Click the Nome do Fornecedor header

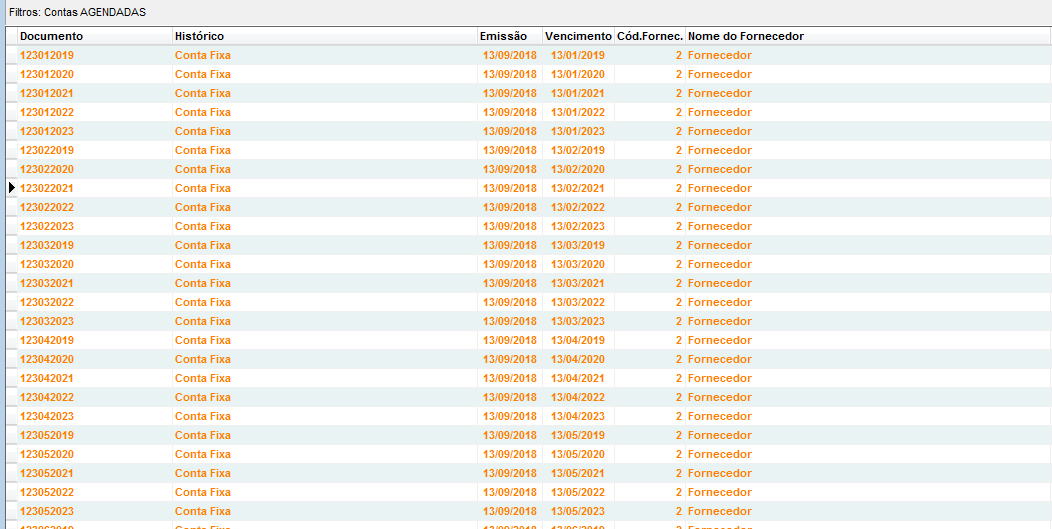click(x=745, y=36)
